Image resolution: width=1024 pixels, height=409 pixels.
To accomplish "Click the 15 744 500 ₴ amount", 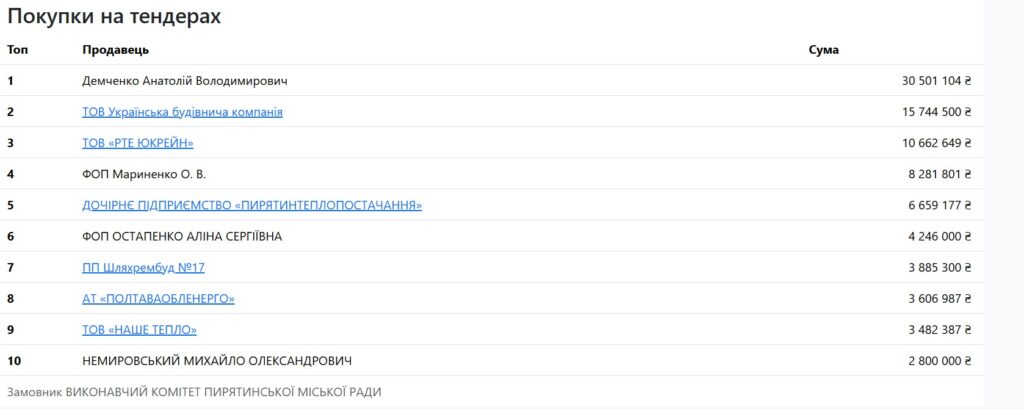I will coord(936,112).
